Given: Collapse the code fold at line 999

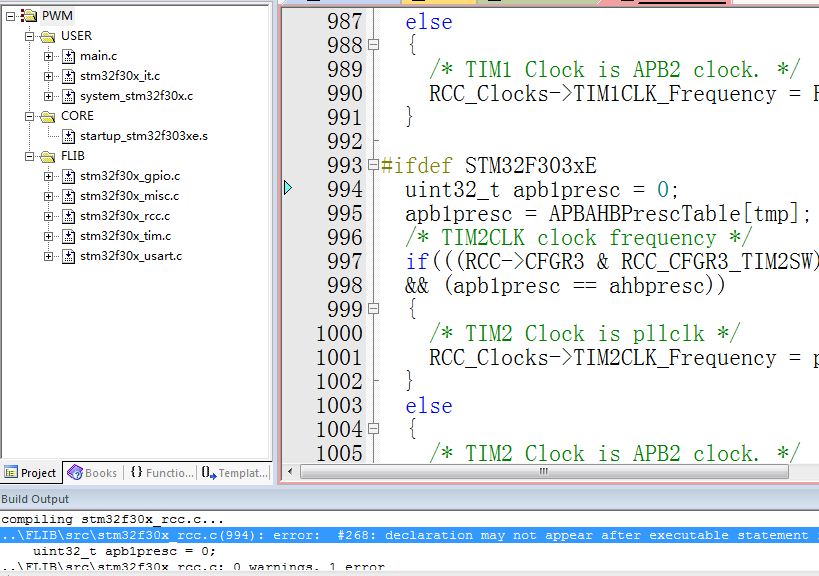Looking at the screenshot, I should click(373, 309).
